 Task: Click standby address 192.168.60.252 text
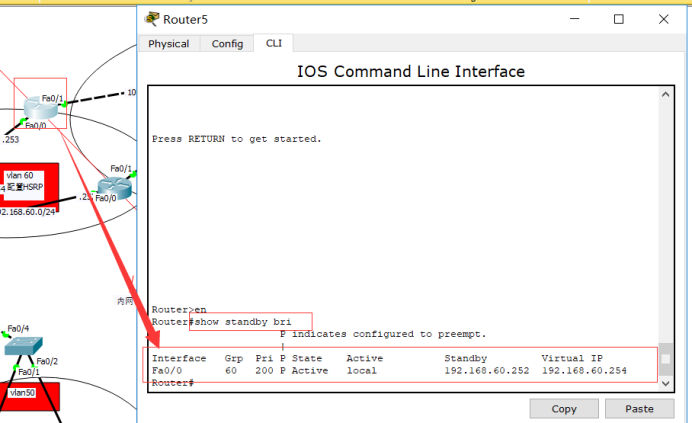(x=486, y=370)
